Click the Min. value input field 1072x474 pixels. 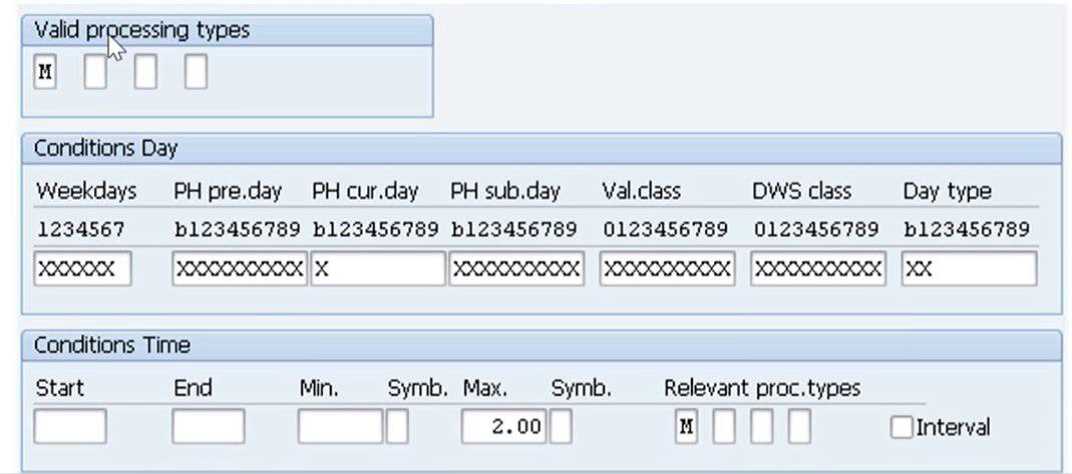click(340, 427)
